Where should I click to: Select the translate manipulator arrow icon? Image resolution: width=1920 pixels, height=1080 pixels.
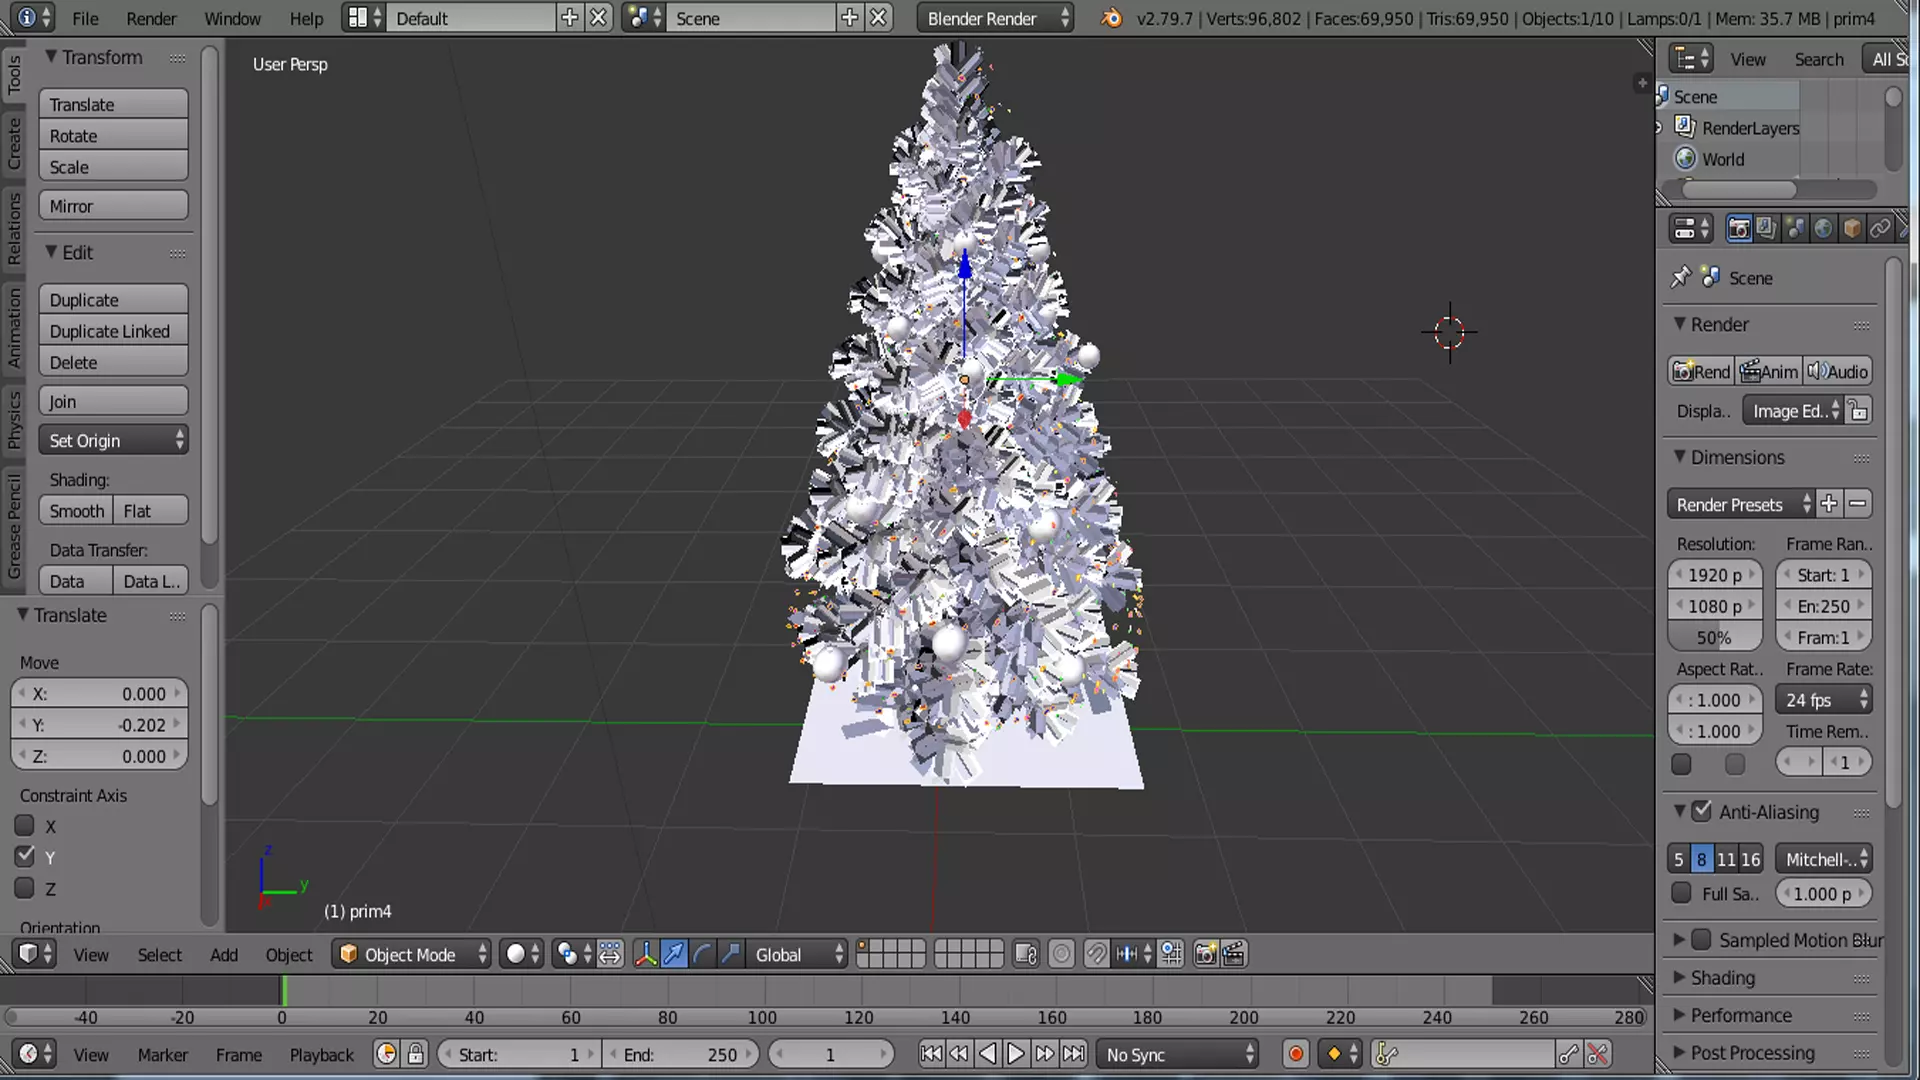[675, 954]
